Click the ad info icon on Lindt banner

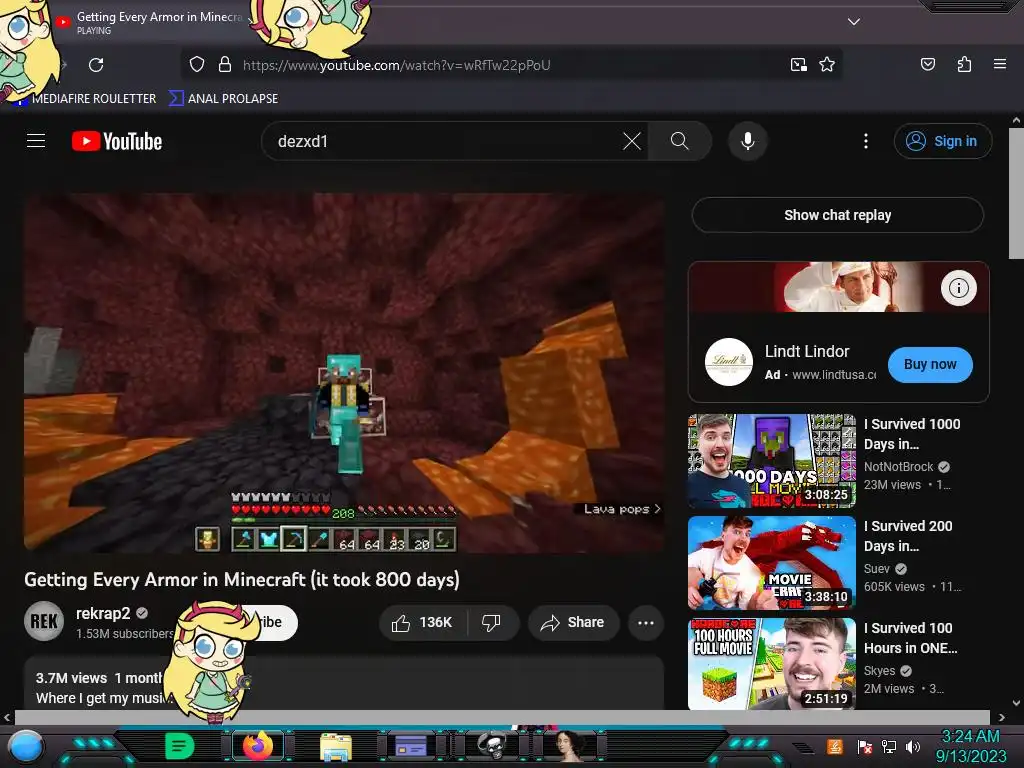click(x=958, y=288)
